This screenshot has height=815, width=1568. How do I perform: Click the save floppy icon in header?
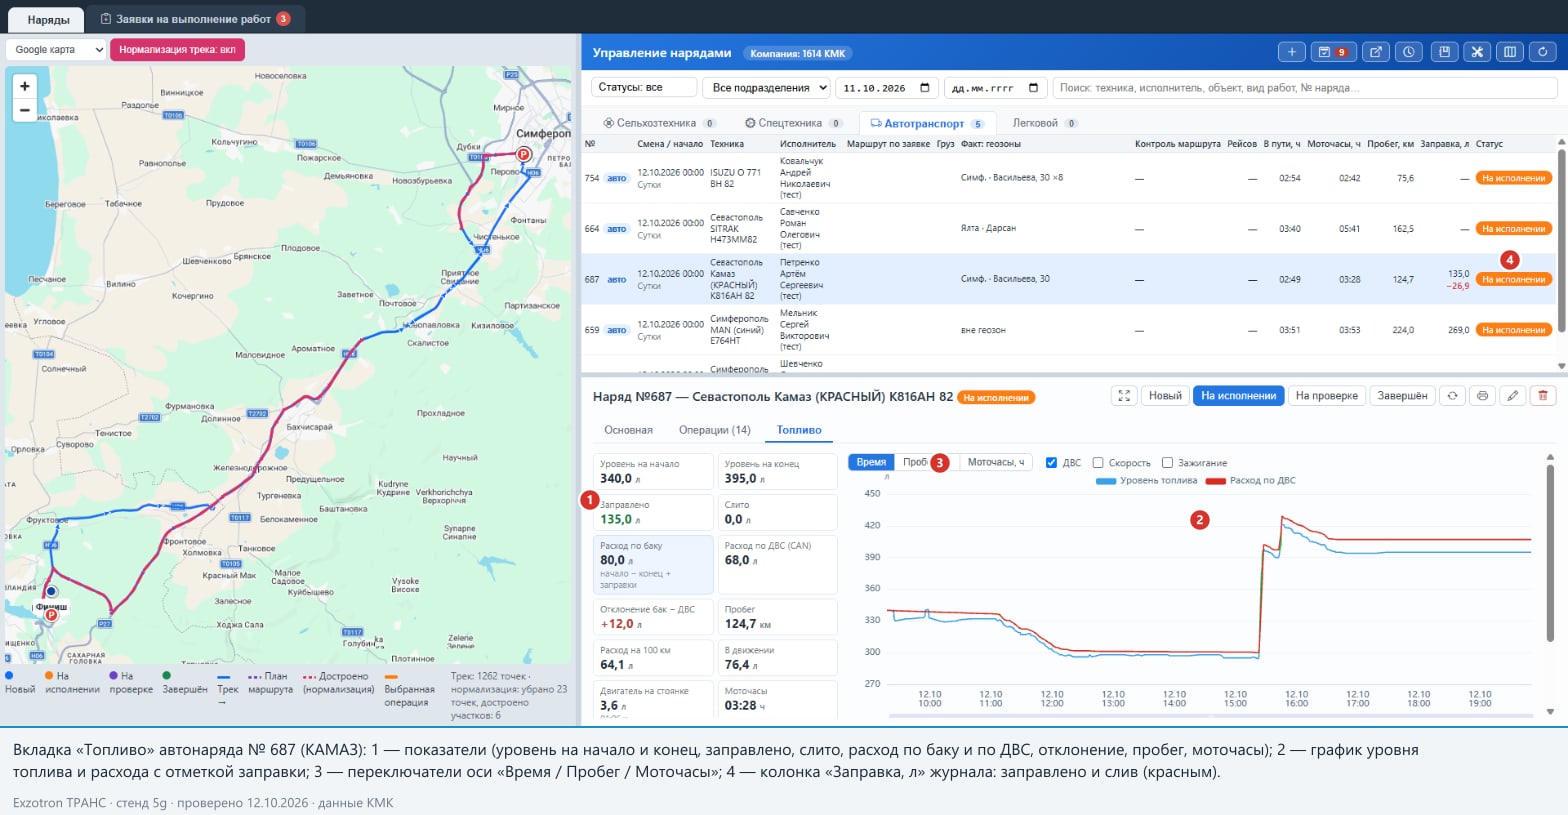pos(1443,52)
